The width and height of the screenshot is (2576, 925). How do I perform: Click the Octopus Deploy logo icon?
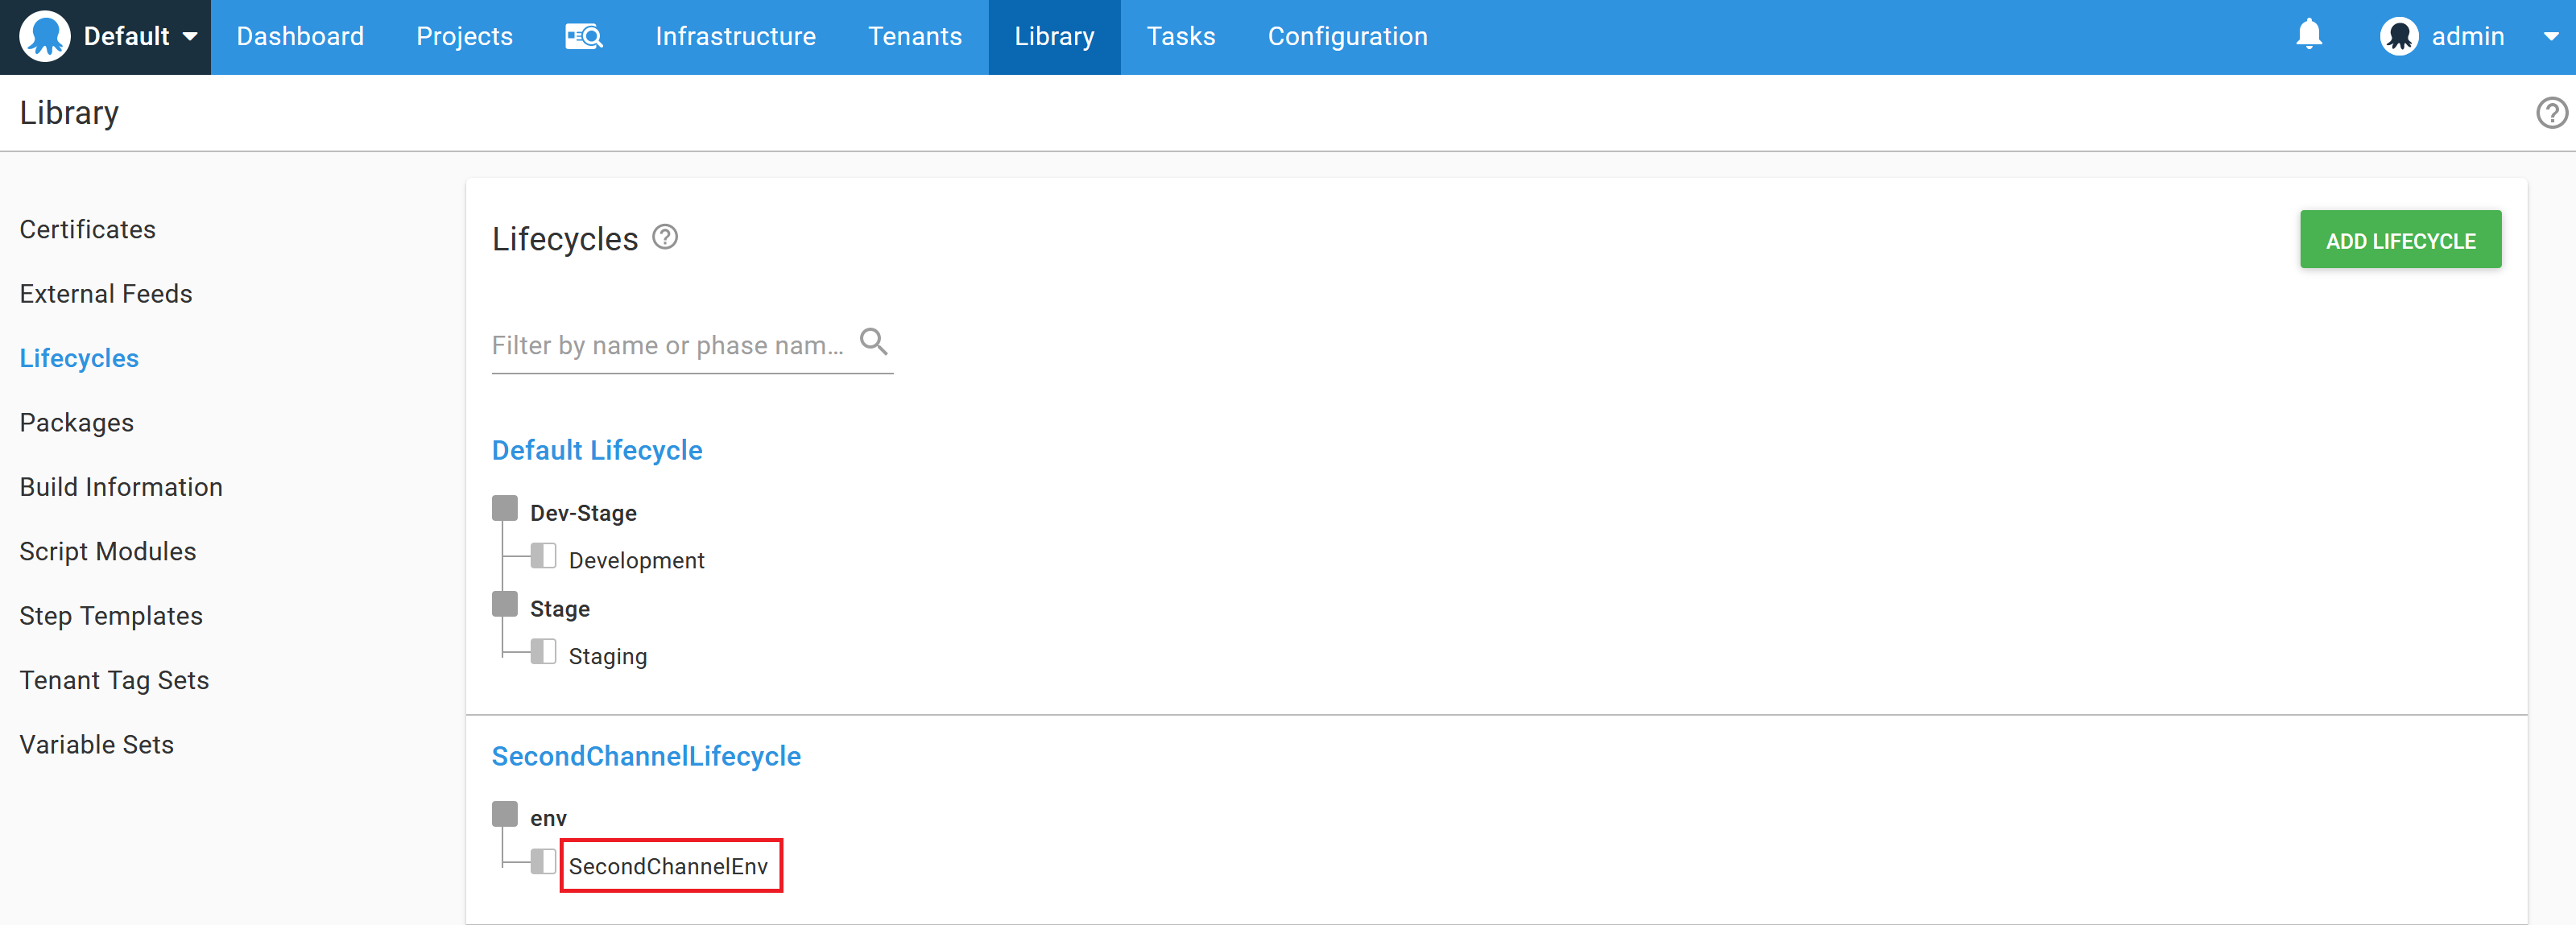(x=45, y=37)
